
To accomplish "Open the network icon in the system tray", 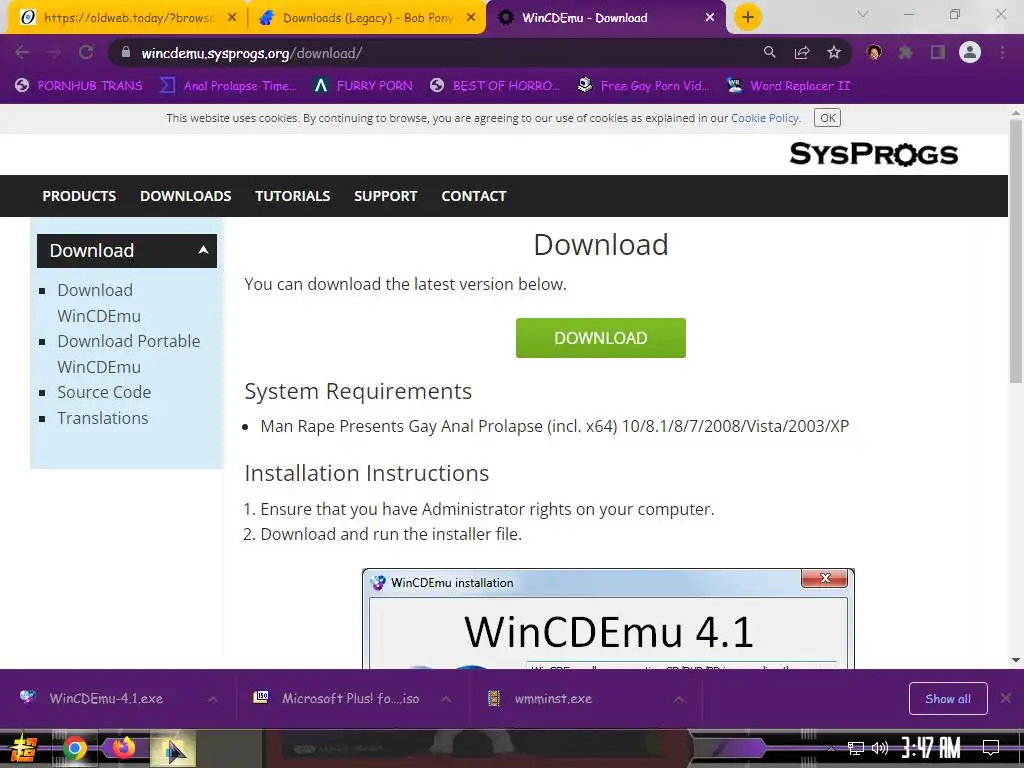I will 856,748.
